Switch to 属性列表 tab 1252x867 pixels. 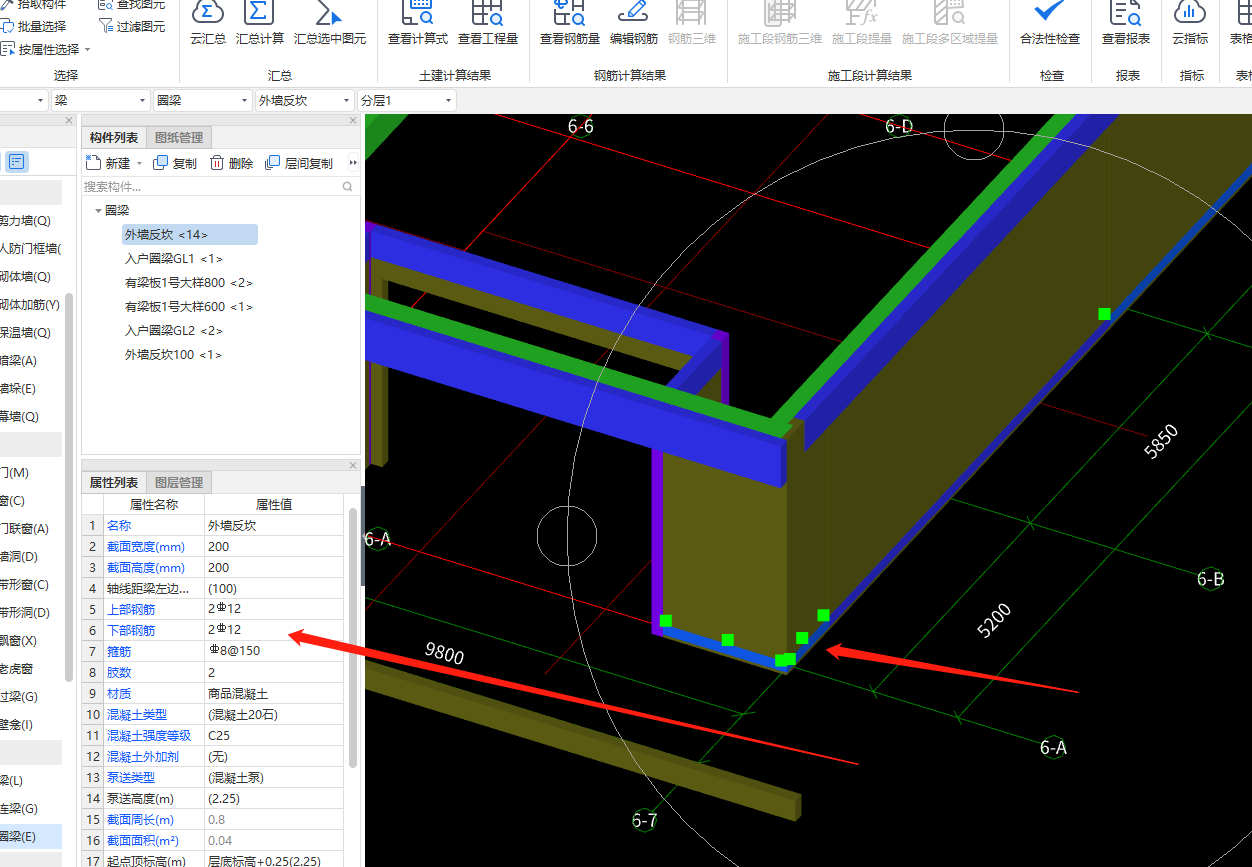(x=114, y=482)
